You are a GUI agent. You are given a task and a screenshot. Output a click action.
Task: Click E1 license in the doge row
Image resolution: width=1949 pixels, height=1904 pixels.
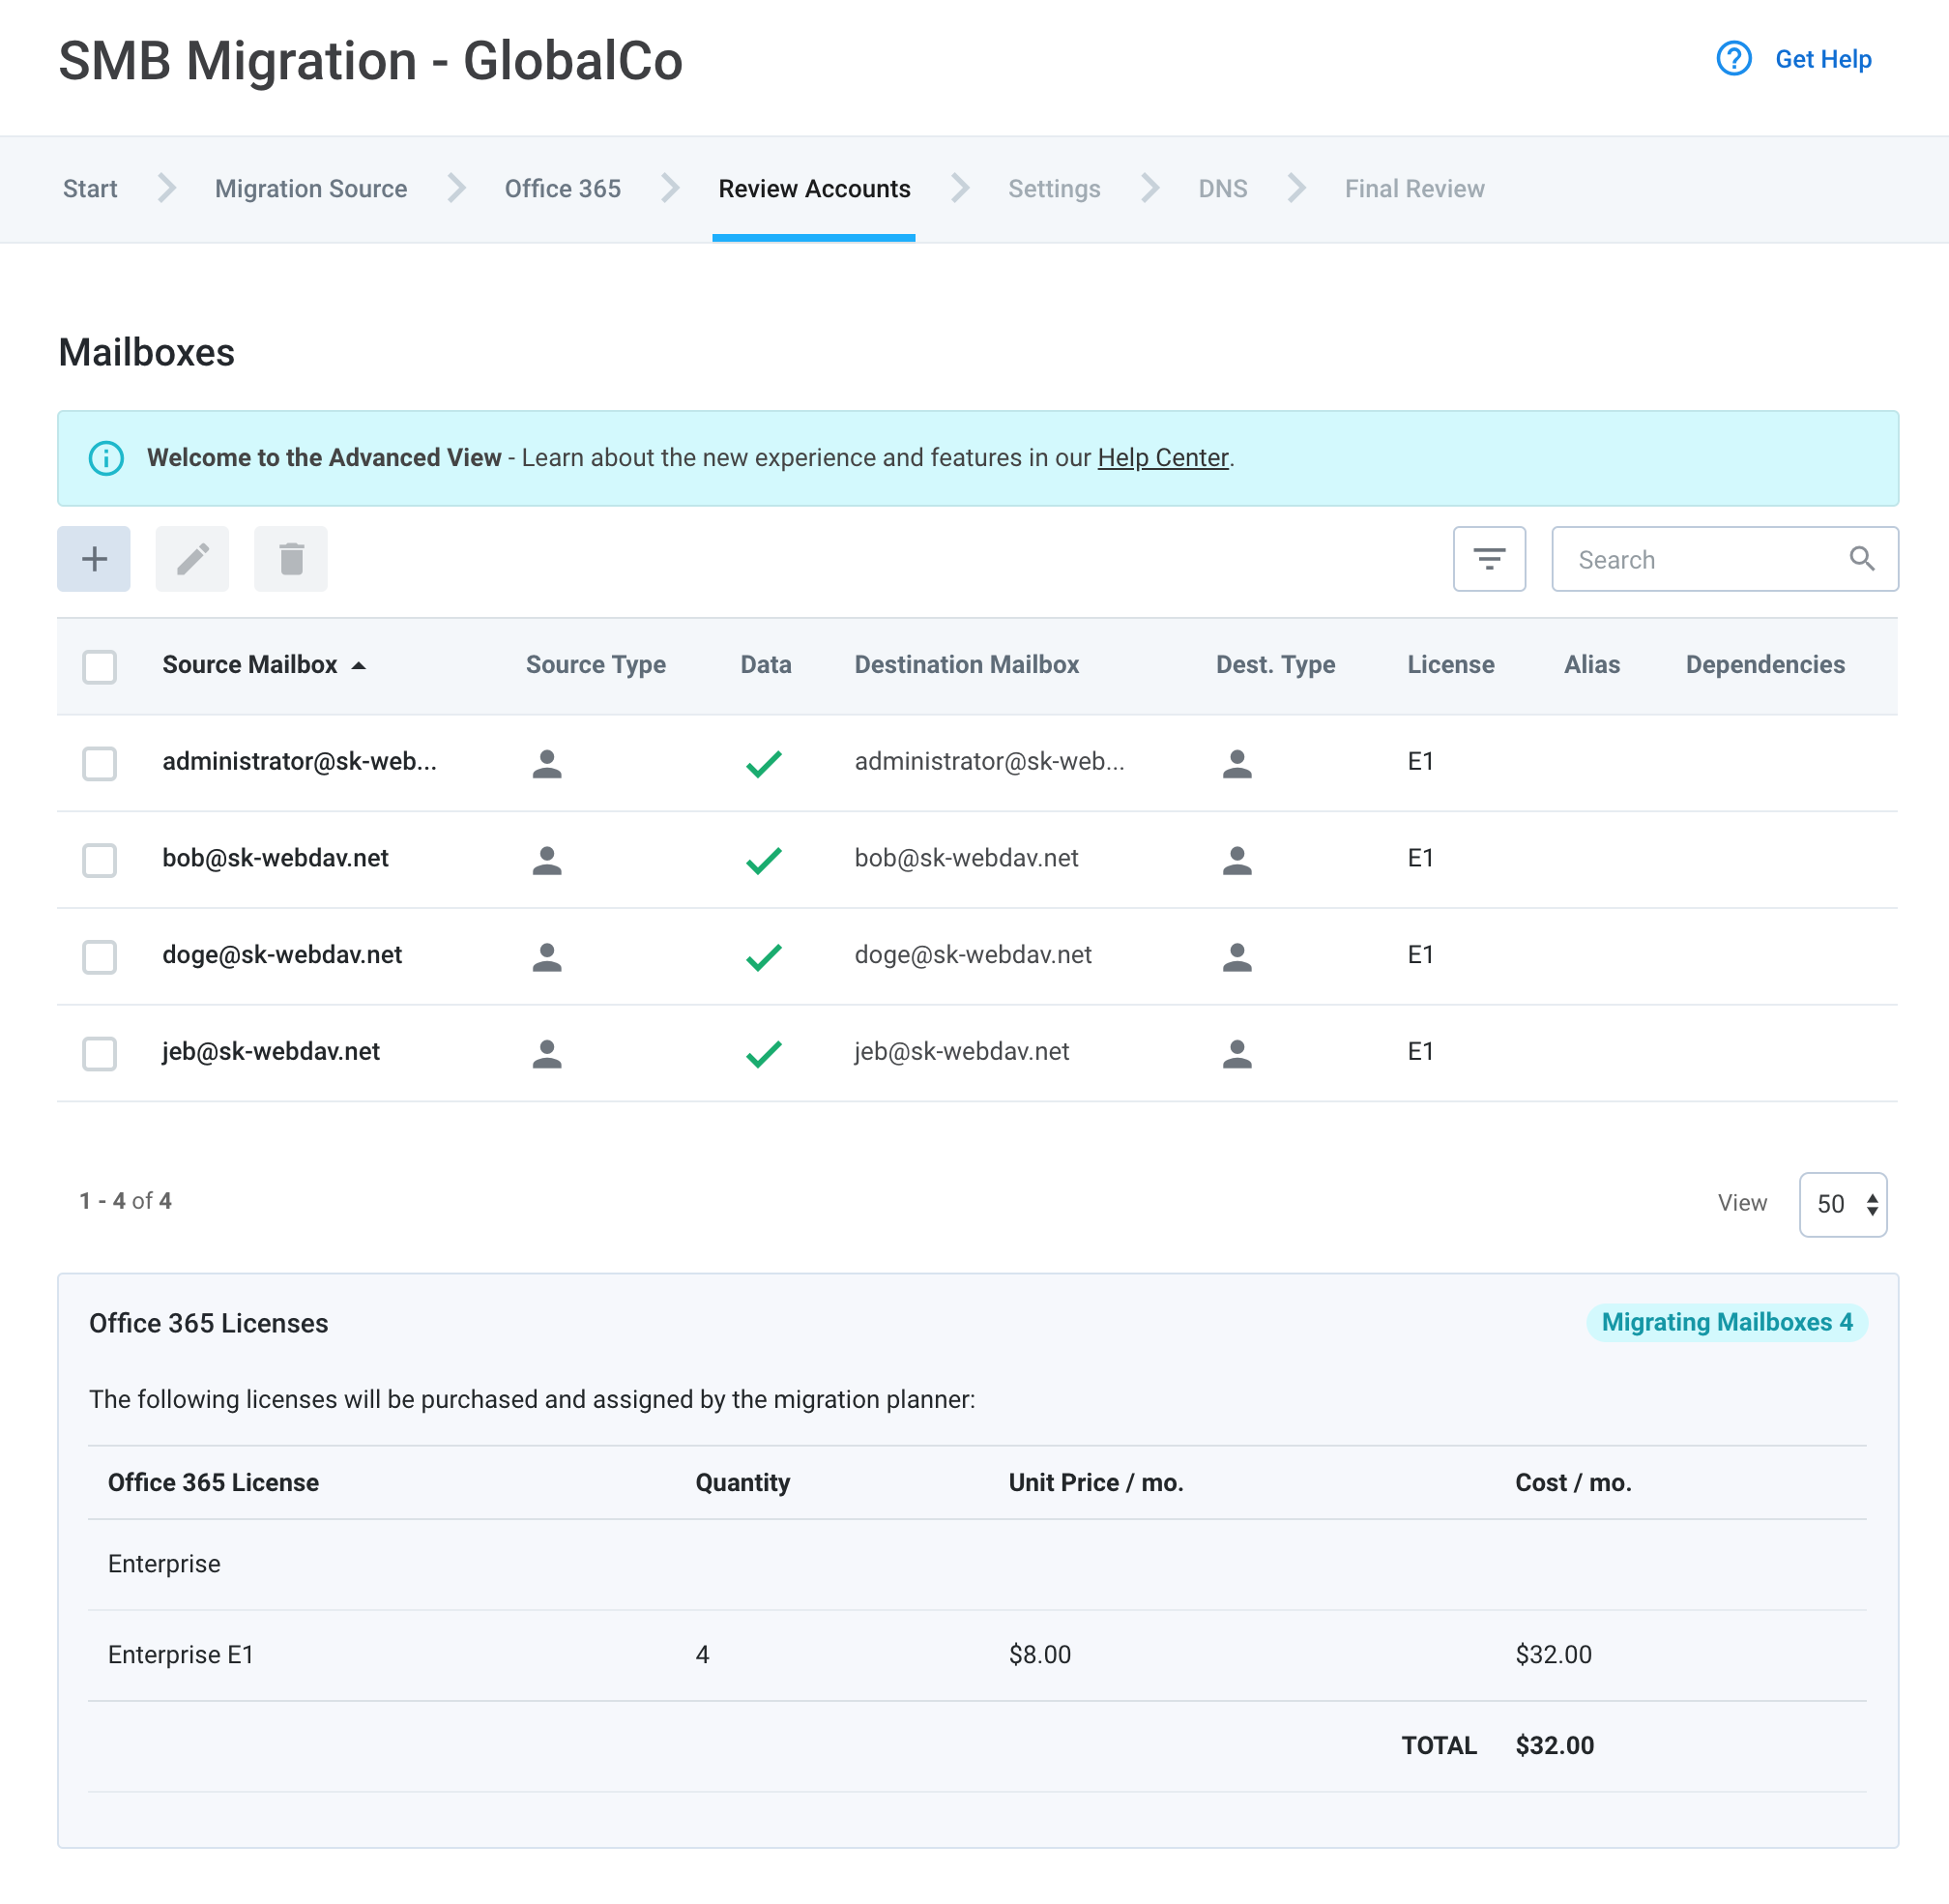(1420, 956)
